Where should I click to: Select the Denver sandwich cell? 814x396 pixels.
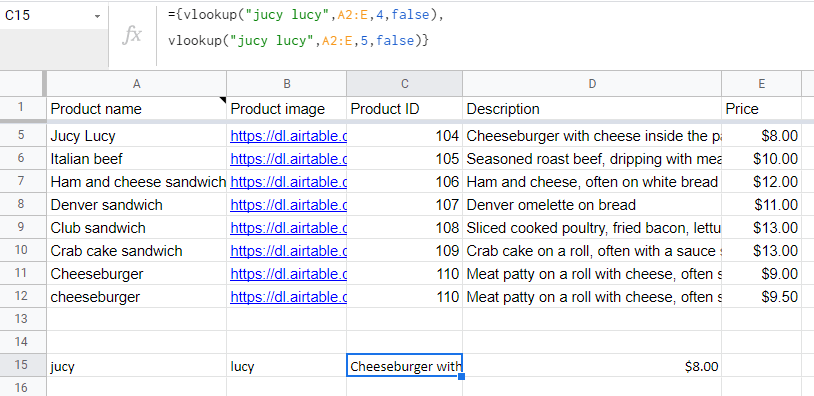point(137,204)
